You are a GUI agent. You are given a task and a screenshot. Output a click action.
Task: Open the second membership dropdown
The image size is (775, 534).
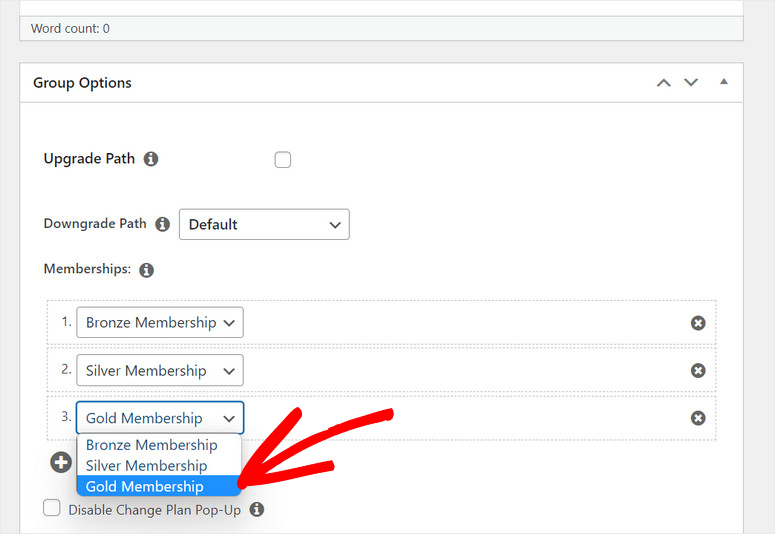point(160,371)
